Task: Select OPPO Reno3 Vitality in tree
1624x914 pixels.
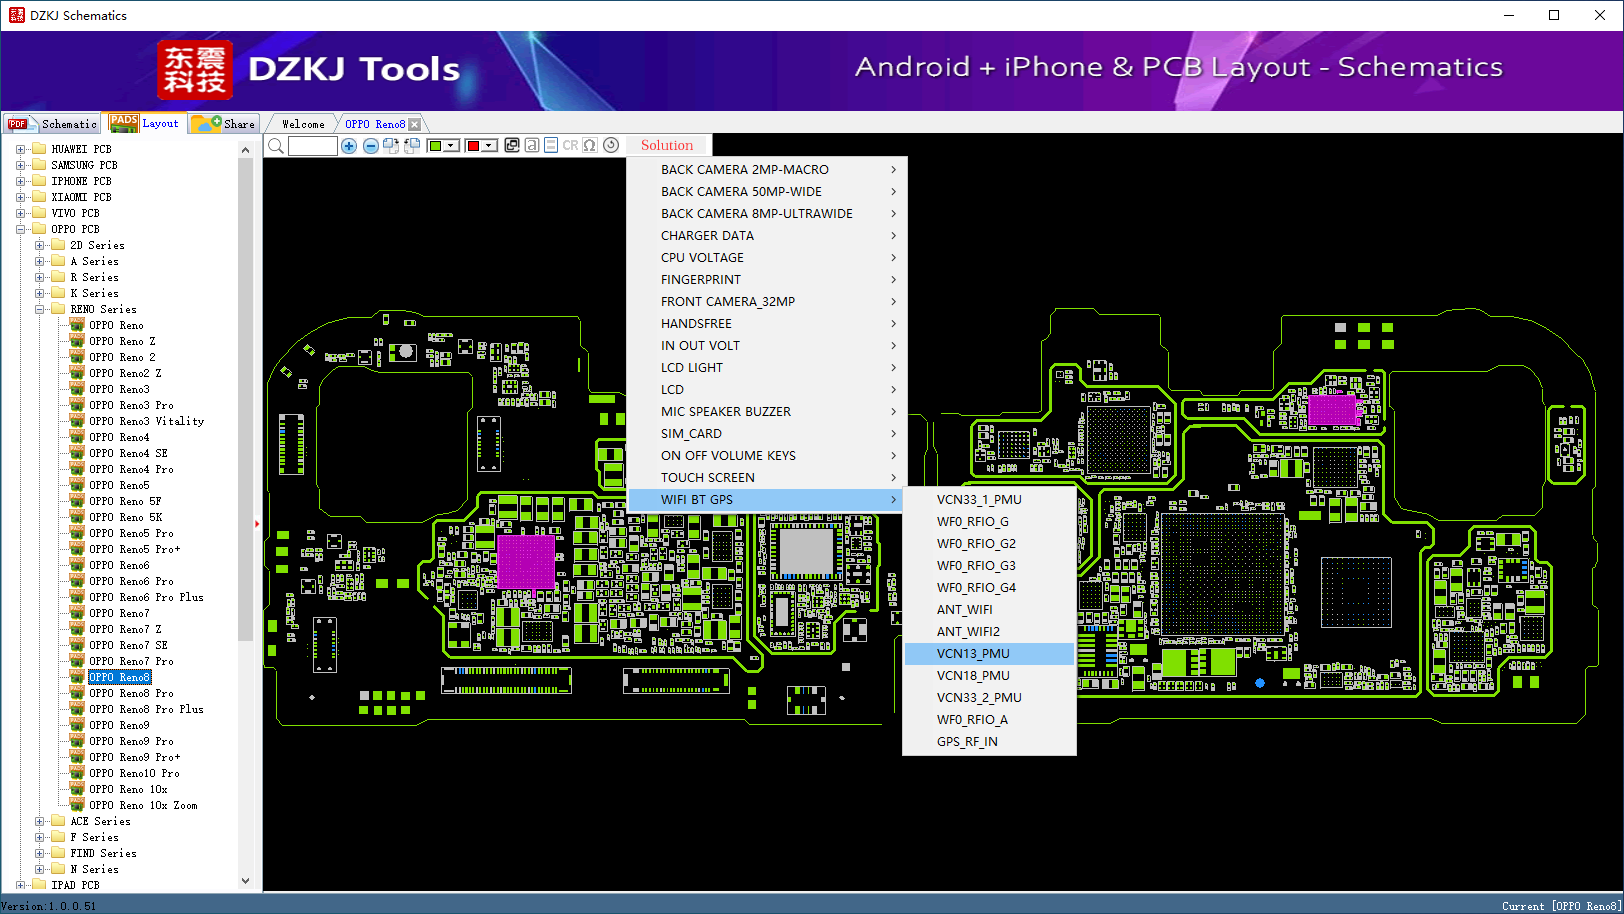Action: pyautogui.click(x=146, y=421)
